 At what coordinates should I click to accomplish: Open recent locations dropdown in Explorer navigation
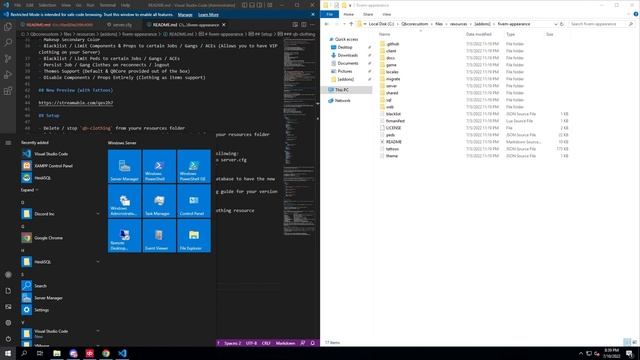click(x=344, y=24)
